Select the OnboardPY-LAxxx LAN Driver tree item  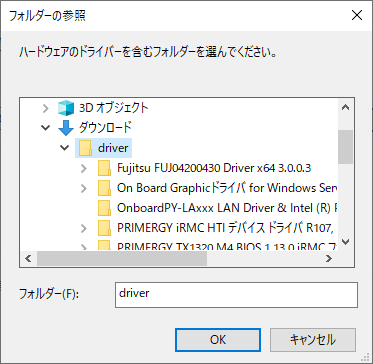(x=218, y=208)
